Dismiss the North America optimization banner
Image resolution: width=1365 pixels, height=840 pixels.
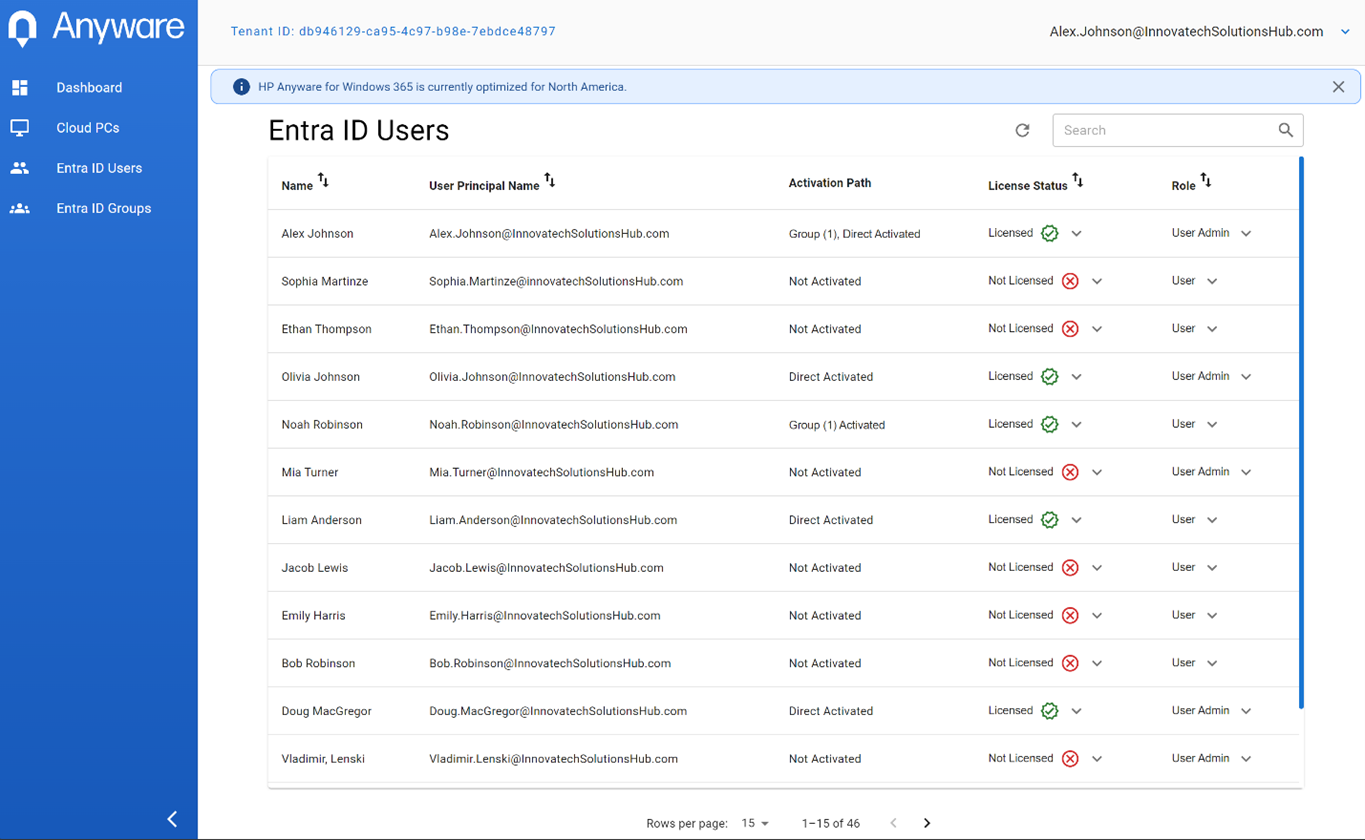point(1338,87)
